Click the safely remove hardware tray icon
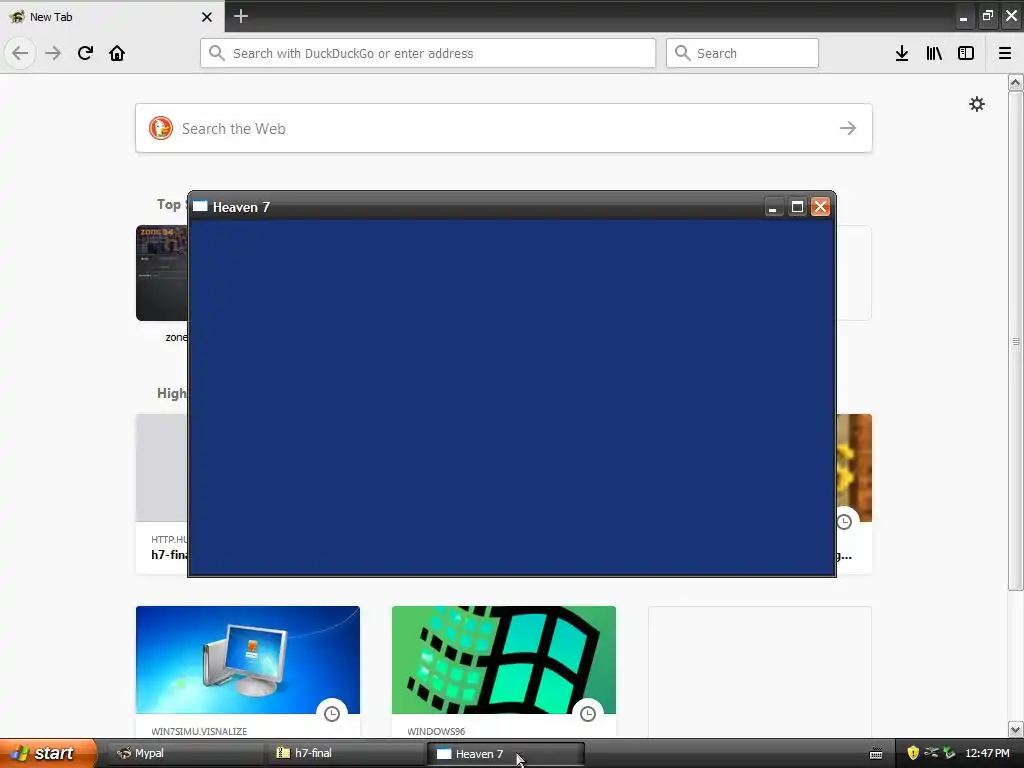 [949, 753]
